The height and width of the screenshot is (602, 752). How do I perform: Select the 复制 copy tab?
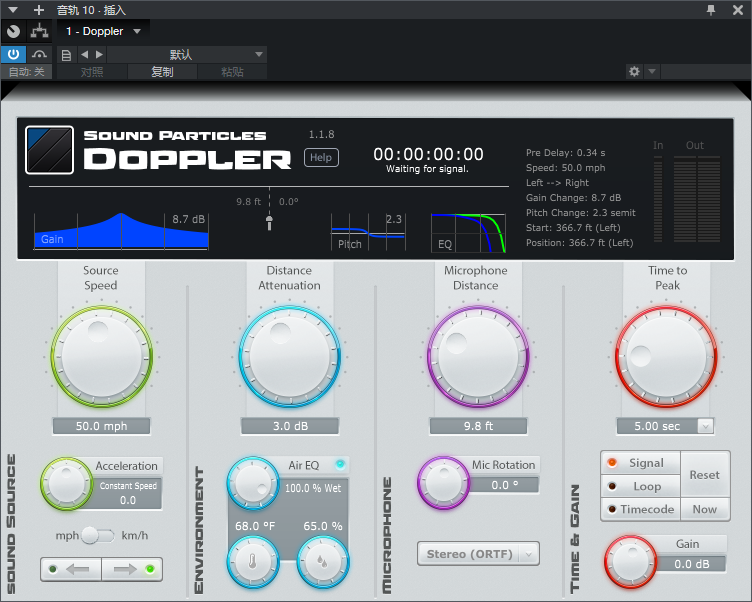[162, 72]
